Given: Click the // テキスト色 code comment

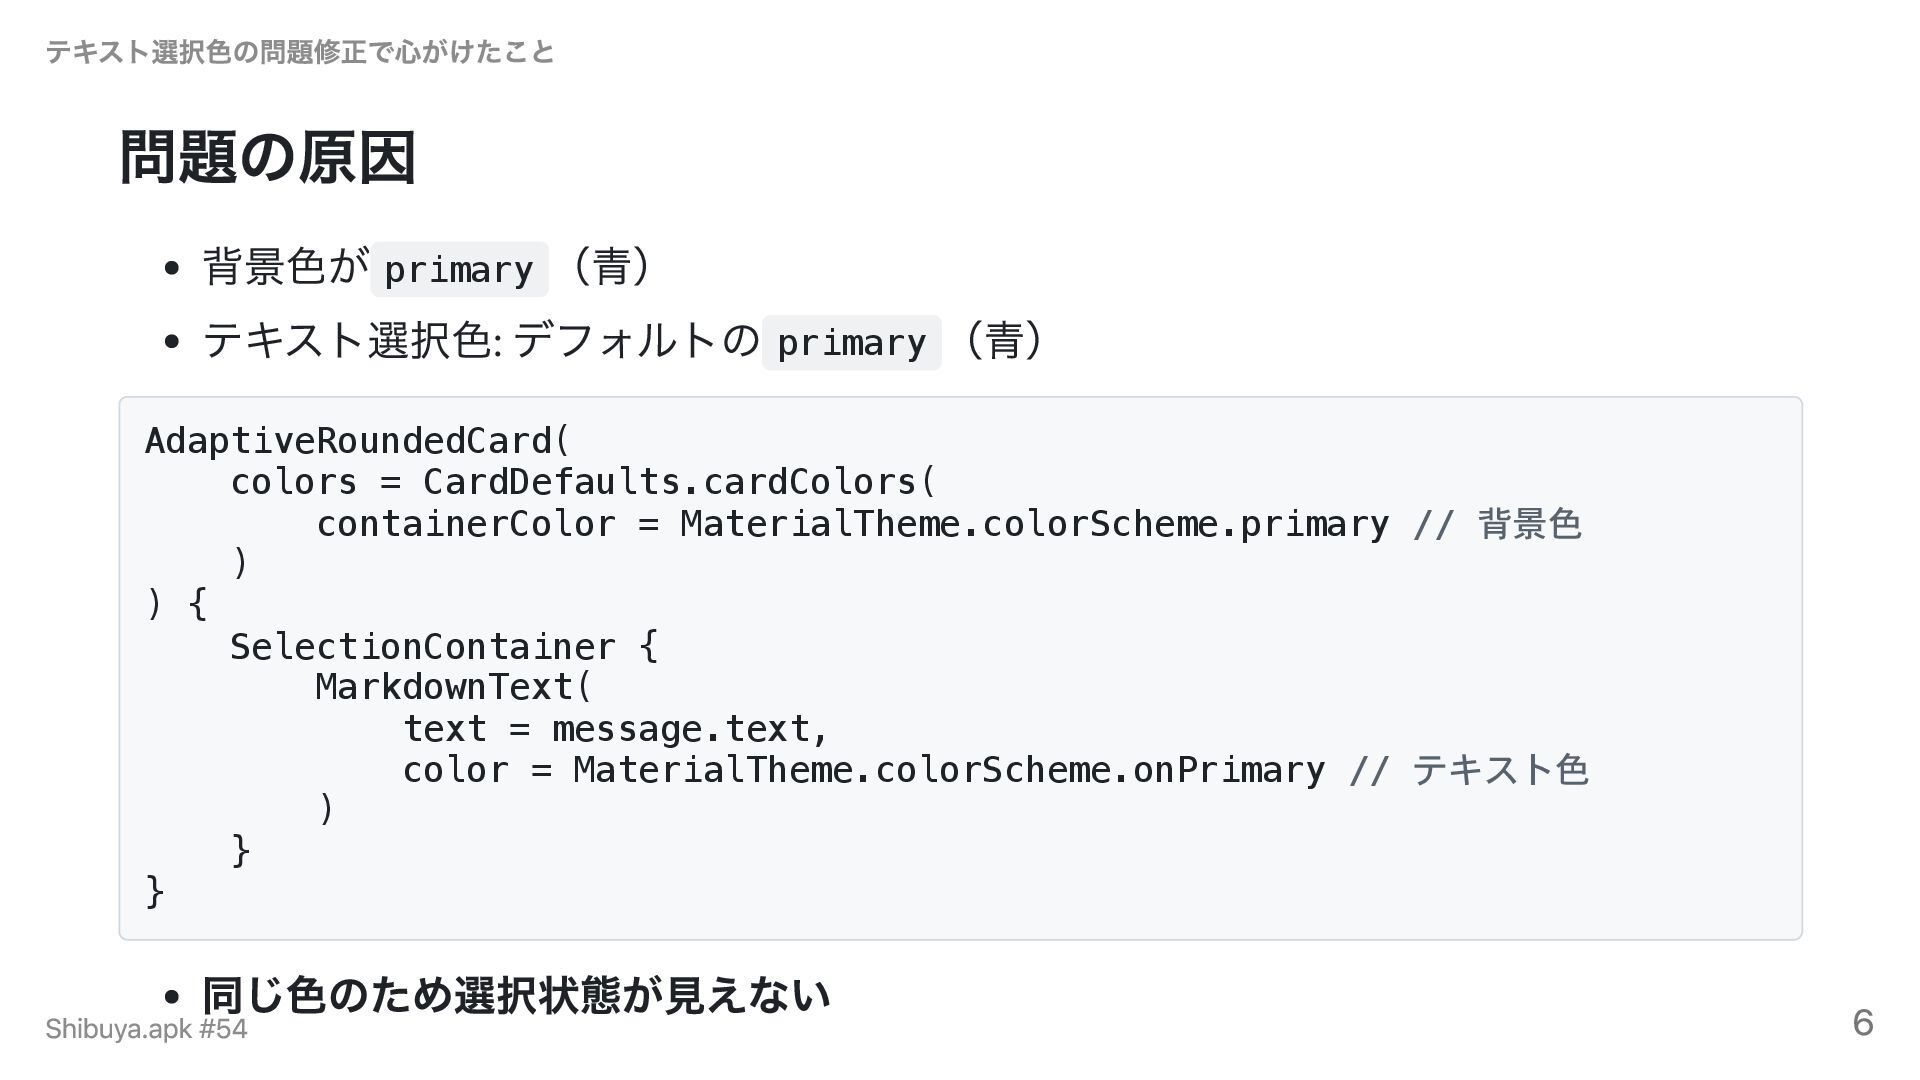Looking at the screenshot, I should tap(1468, 770).
